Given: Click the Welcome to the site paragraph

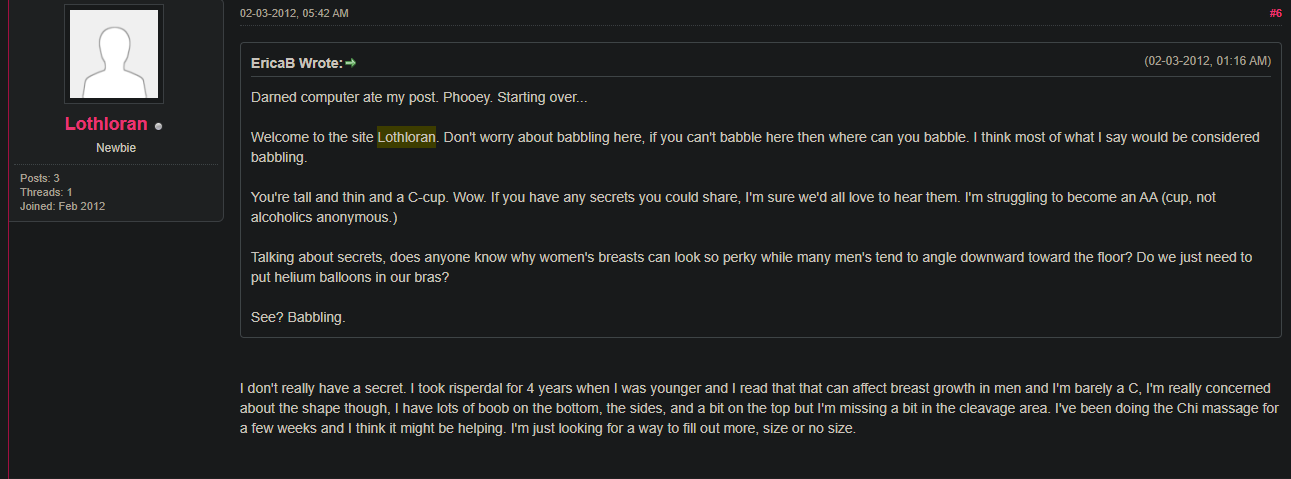Looking at the screenshot, I should (755, 147).
